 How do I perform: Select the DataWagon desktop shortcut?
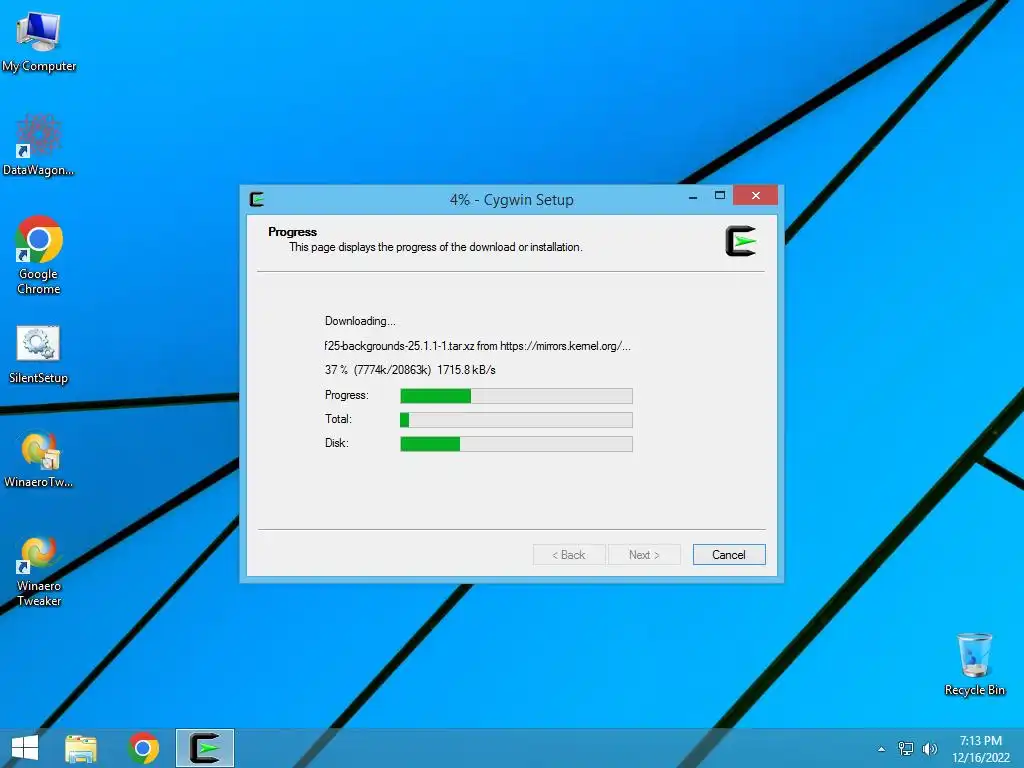coord(39,145)
